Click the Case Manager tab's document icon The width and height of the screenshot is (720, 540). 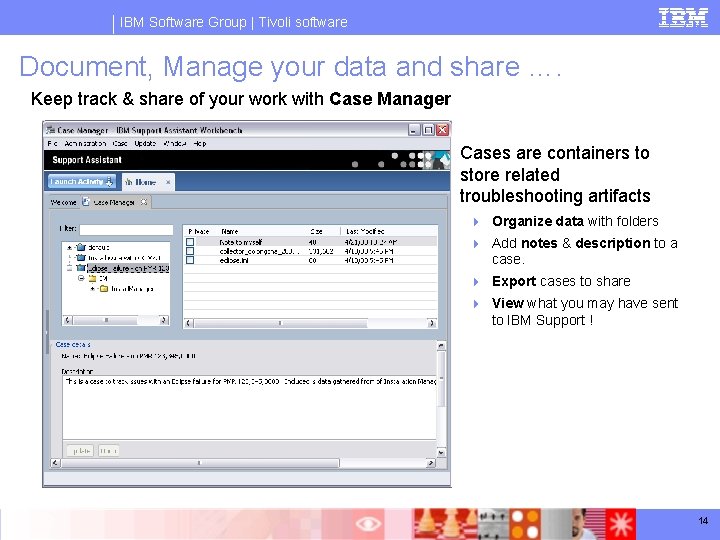tap(86, 202)
